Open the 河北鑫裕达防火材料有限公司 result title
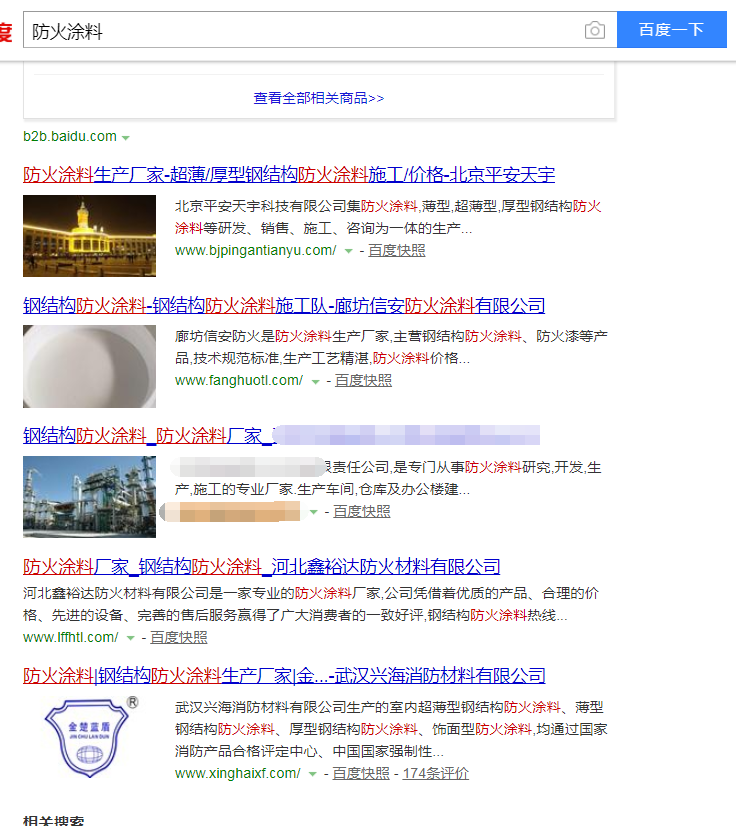The height and width of the screenshot is (826, 736). (261, 566)
